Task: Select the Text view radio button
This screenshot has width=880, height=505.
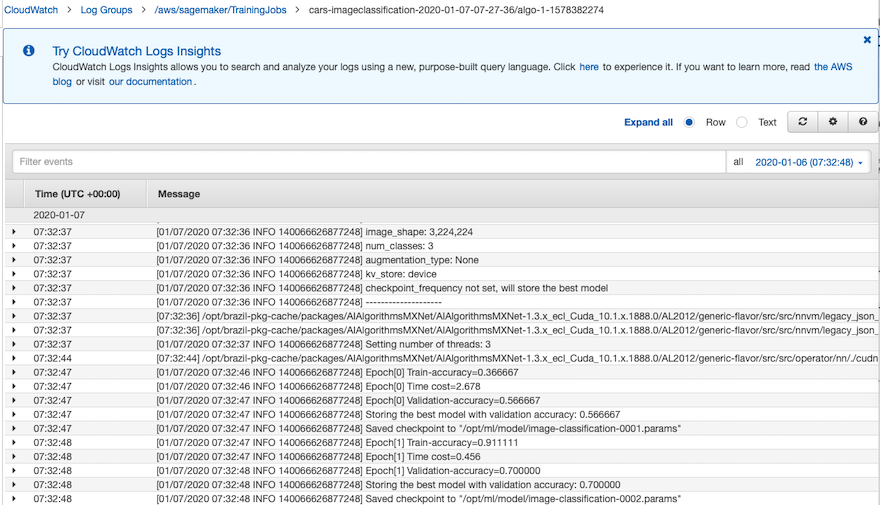Action: click(x=742, y=122)
